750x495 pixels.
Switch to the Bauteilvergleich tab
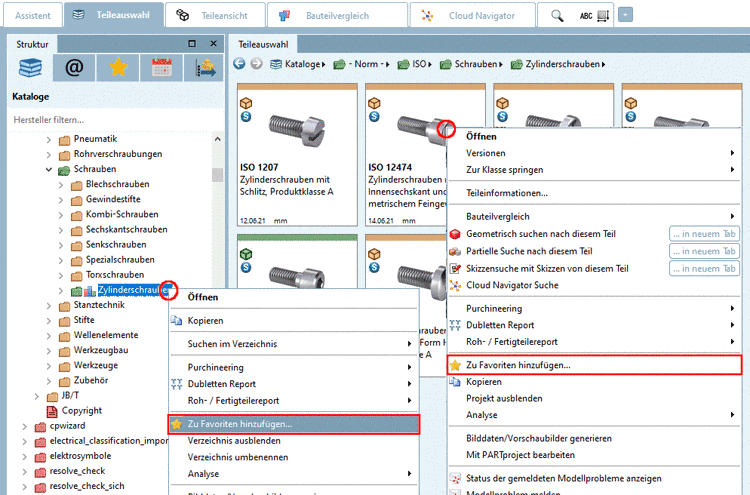pos(337,15)
